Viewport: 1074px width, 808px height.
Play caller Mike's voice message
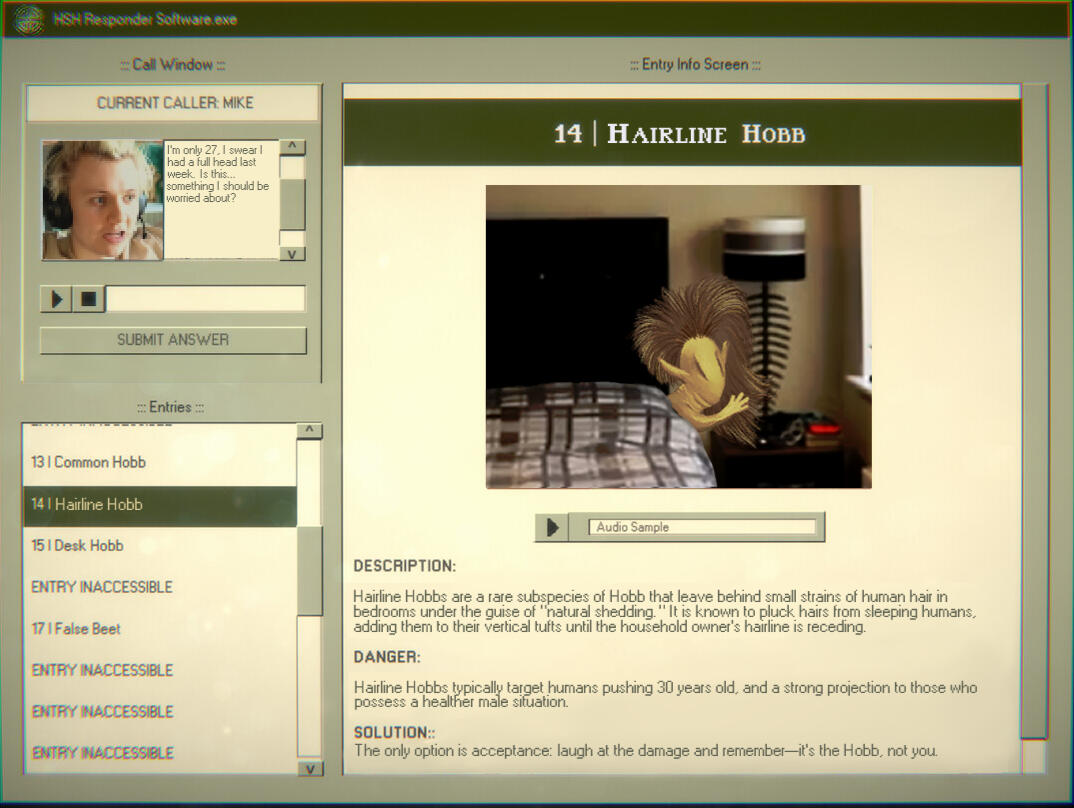coord(56,298)
